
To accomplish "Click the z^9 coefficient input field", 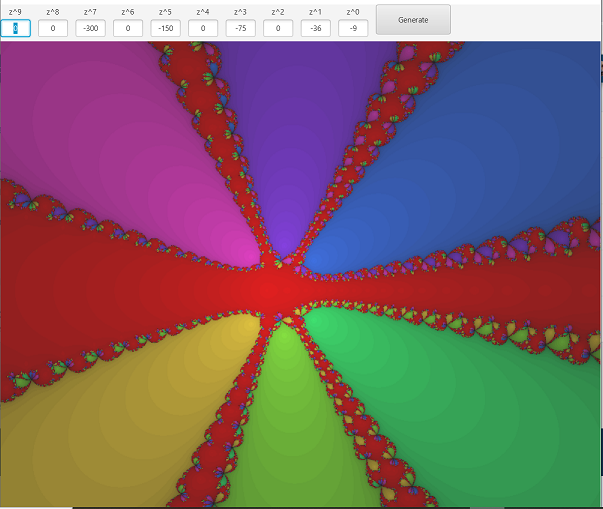I will (15, 28).
